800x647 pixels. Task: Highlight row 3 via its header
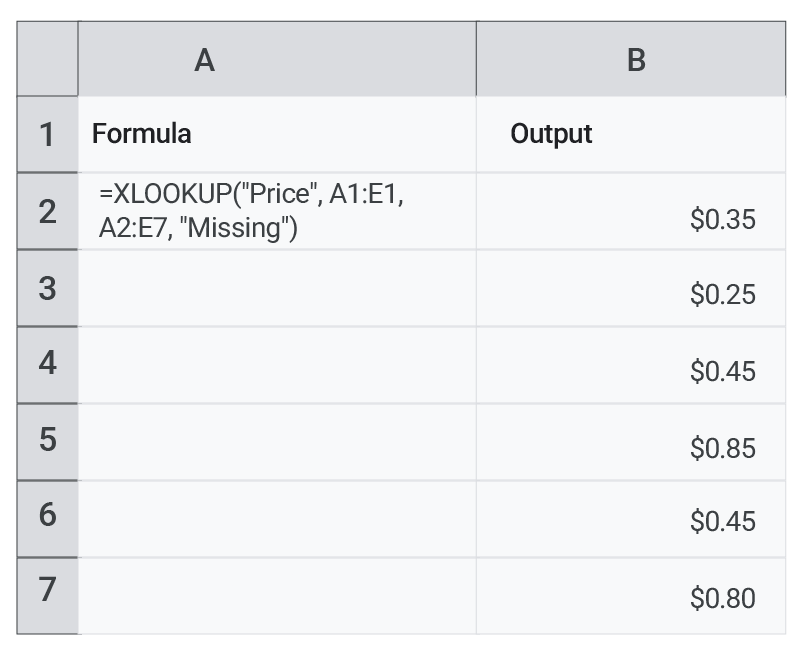47,288
